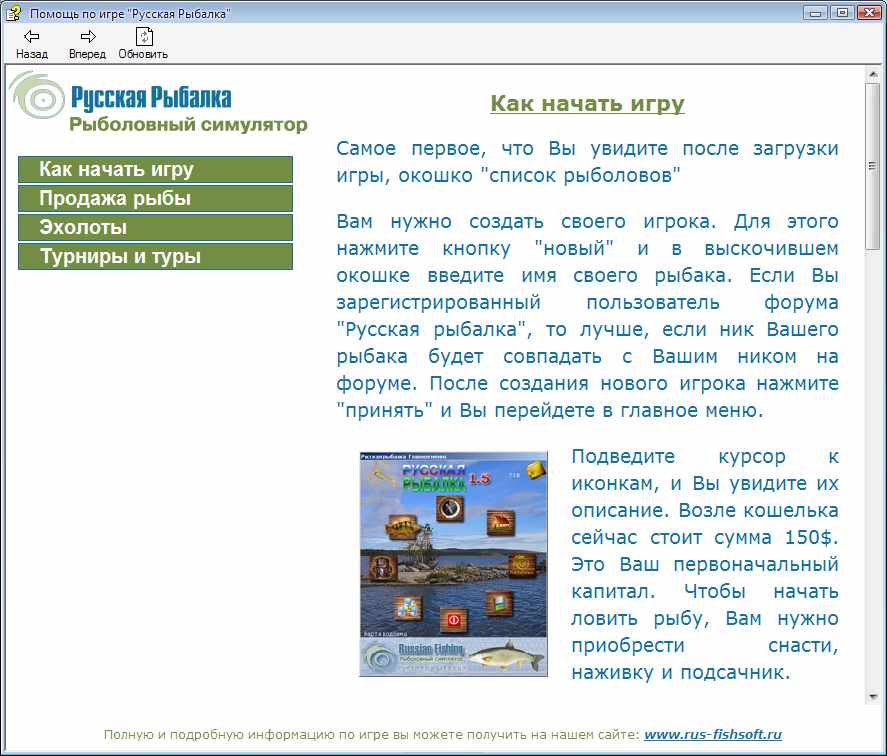Image resolution: width=887 pixels, height=756 pixels.
Task: Open the "Как начать игру" sidebar section
Action: (x=155, y=170)
